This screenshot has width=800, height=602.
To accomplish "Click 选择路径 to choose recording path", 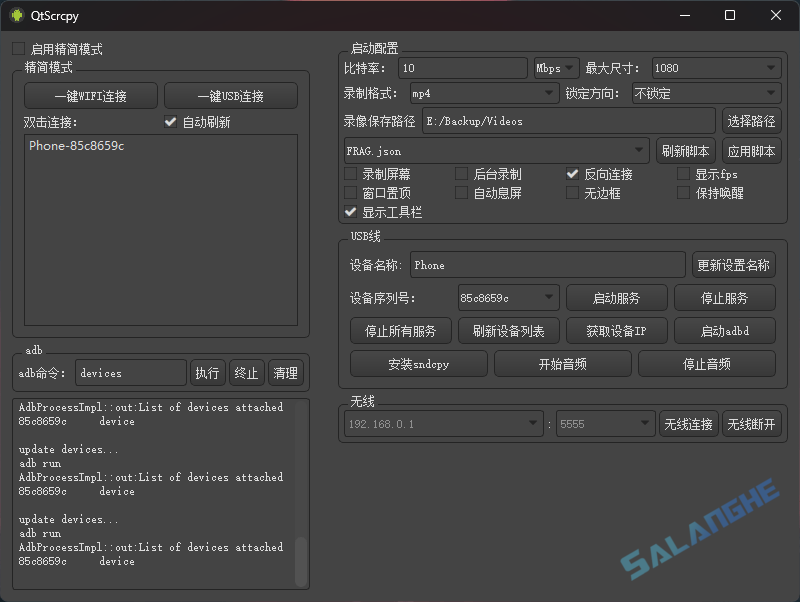I will tap(753, 120).
